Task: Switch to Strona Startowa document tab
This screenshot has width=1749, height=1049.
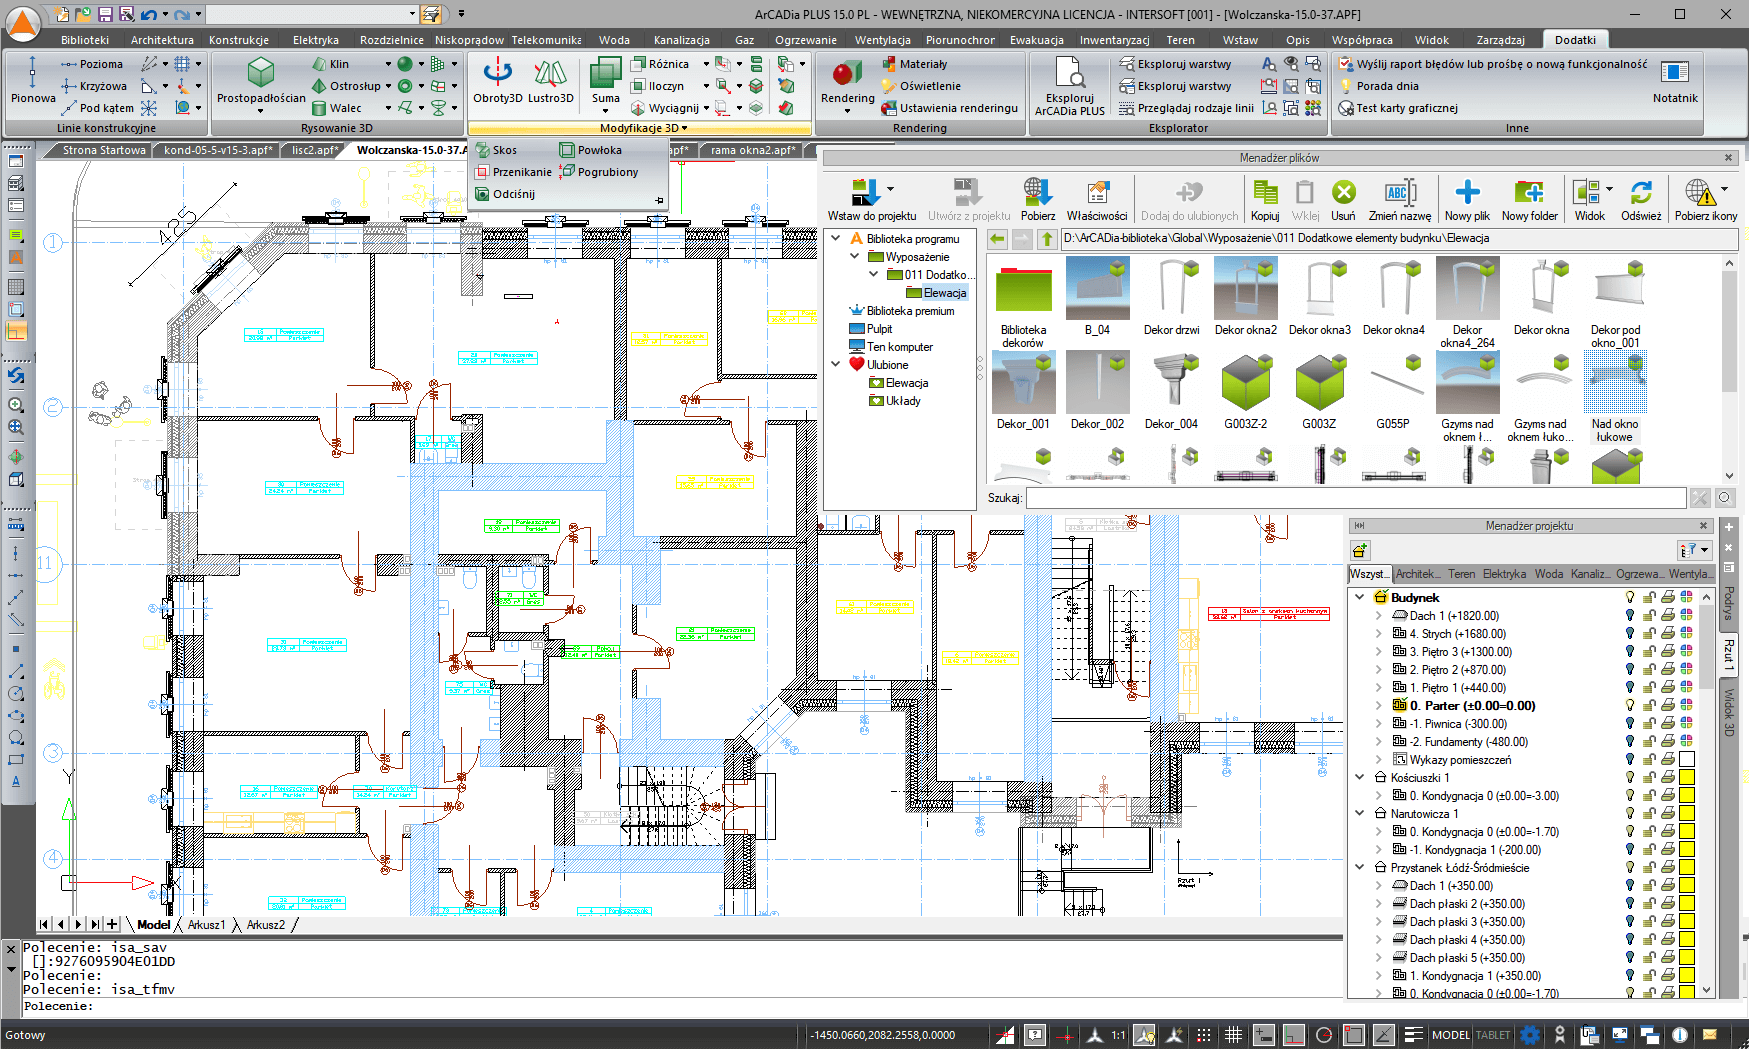Action: (x=104, y=150)
